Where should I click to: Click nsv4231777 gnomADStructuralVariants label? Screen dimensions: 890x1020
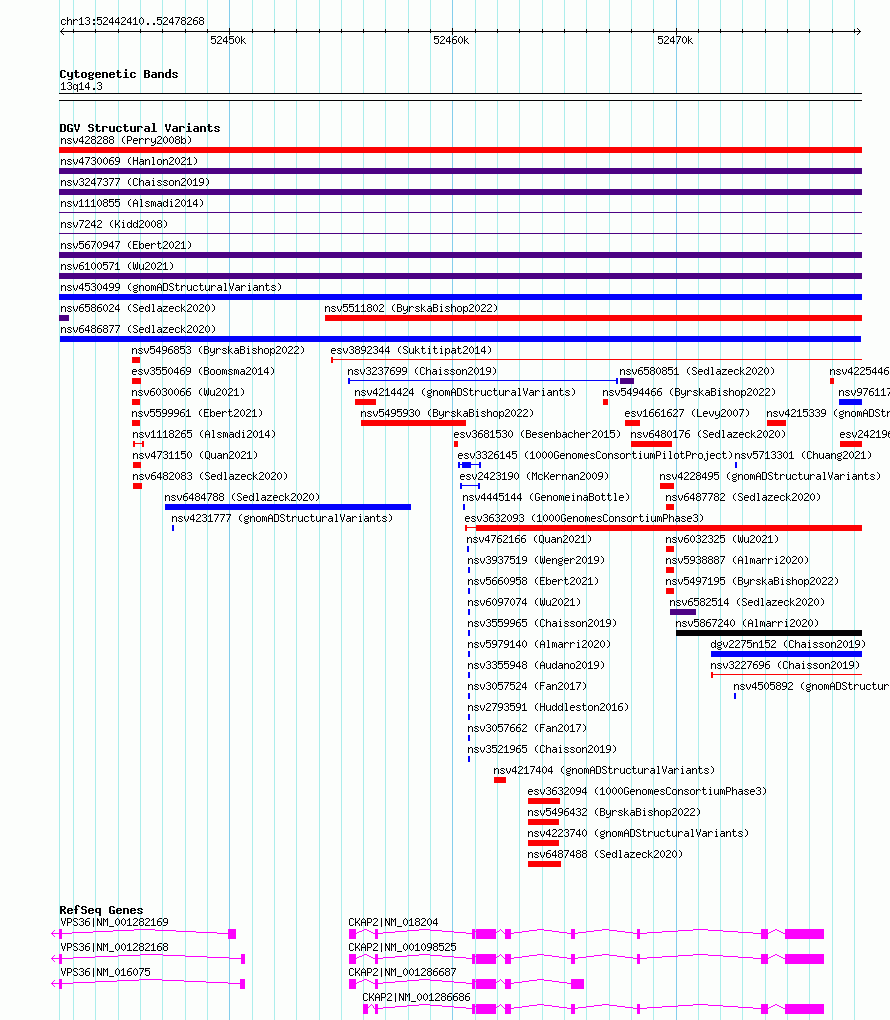coord(282,518)
